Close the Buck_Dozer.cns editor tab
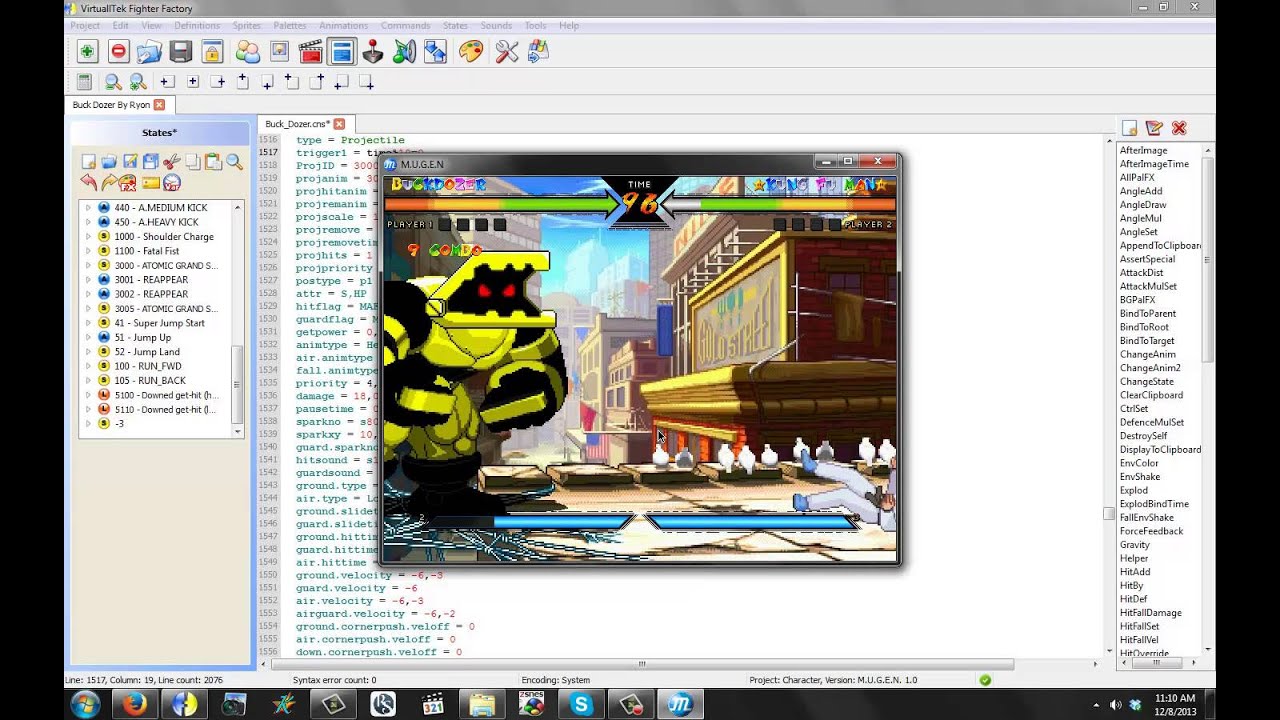Image resolution: width=1280 pixels, height=720 pixels. 339,124
